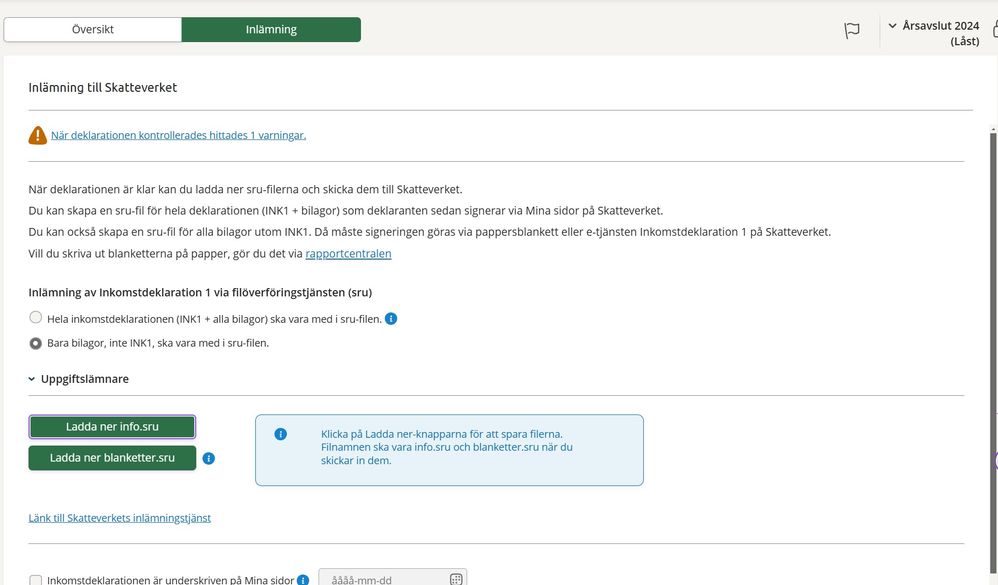Screen dimensions: 998x585
Task: Select the Inlämning tab
Action: (271, 30)
